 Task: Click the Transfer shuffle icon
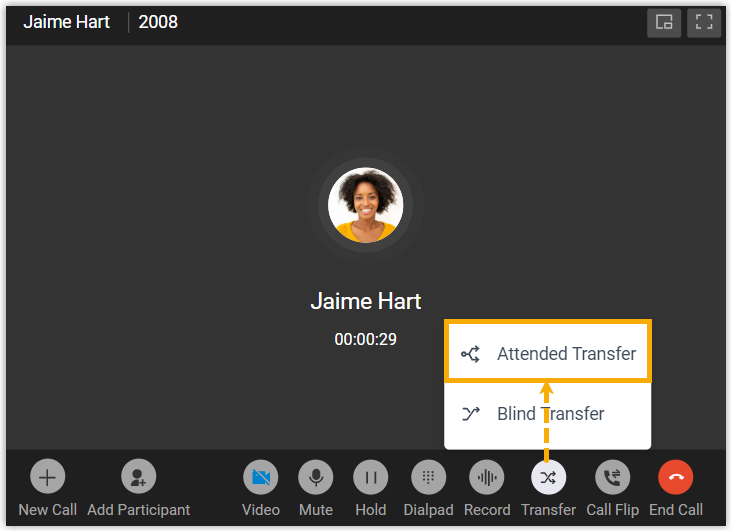coord(549,477)
